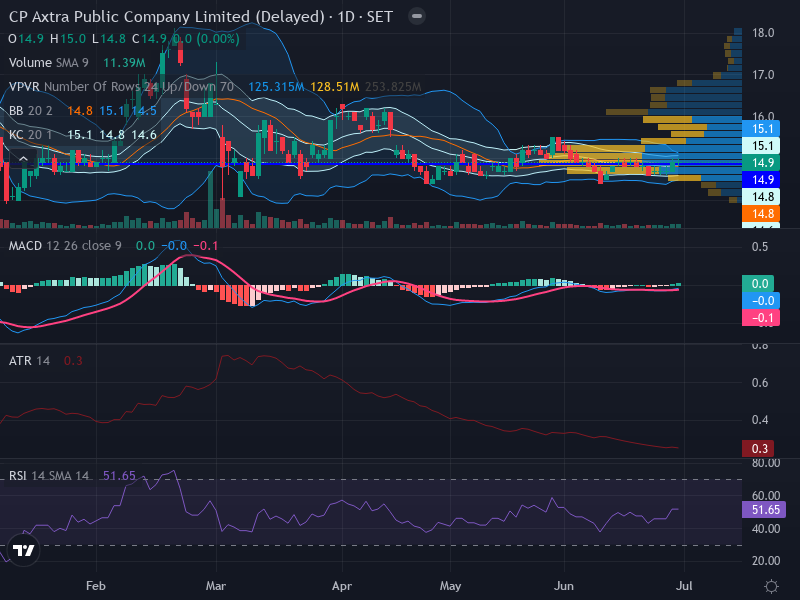Click the Jul label on time axis
This screenshot has width=800, height=600.
point(684,586)
